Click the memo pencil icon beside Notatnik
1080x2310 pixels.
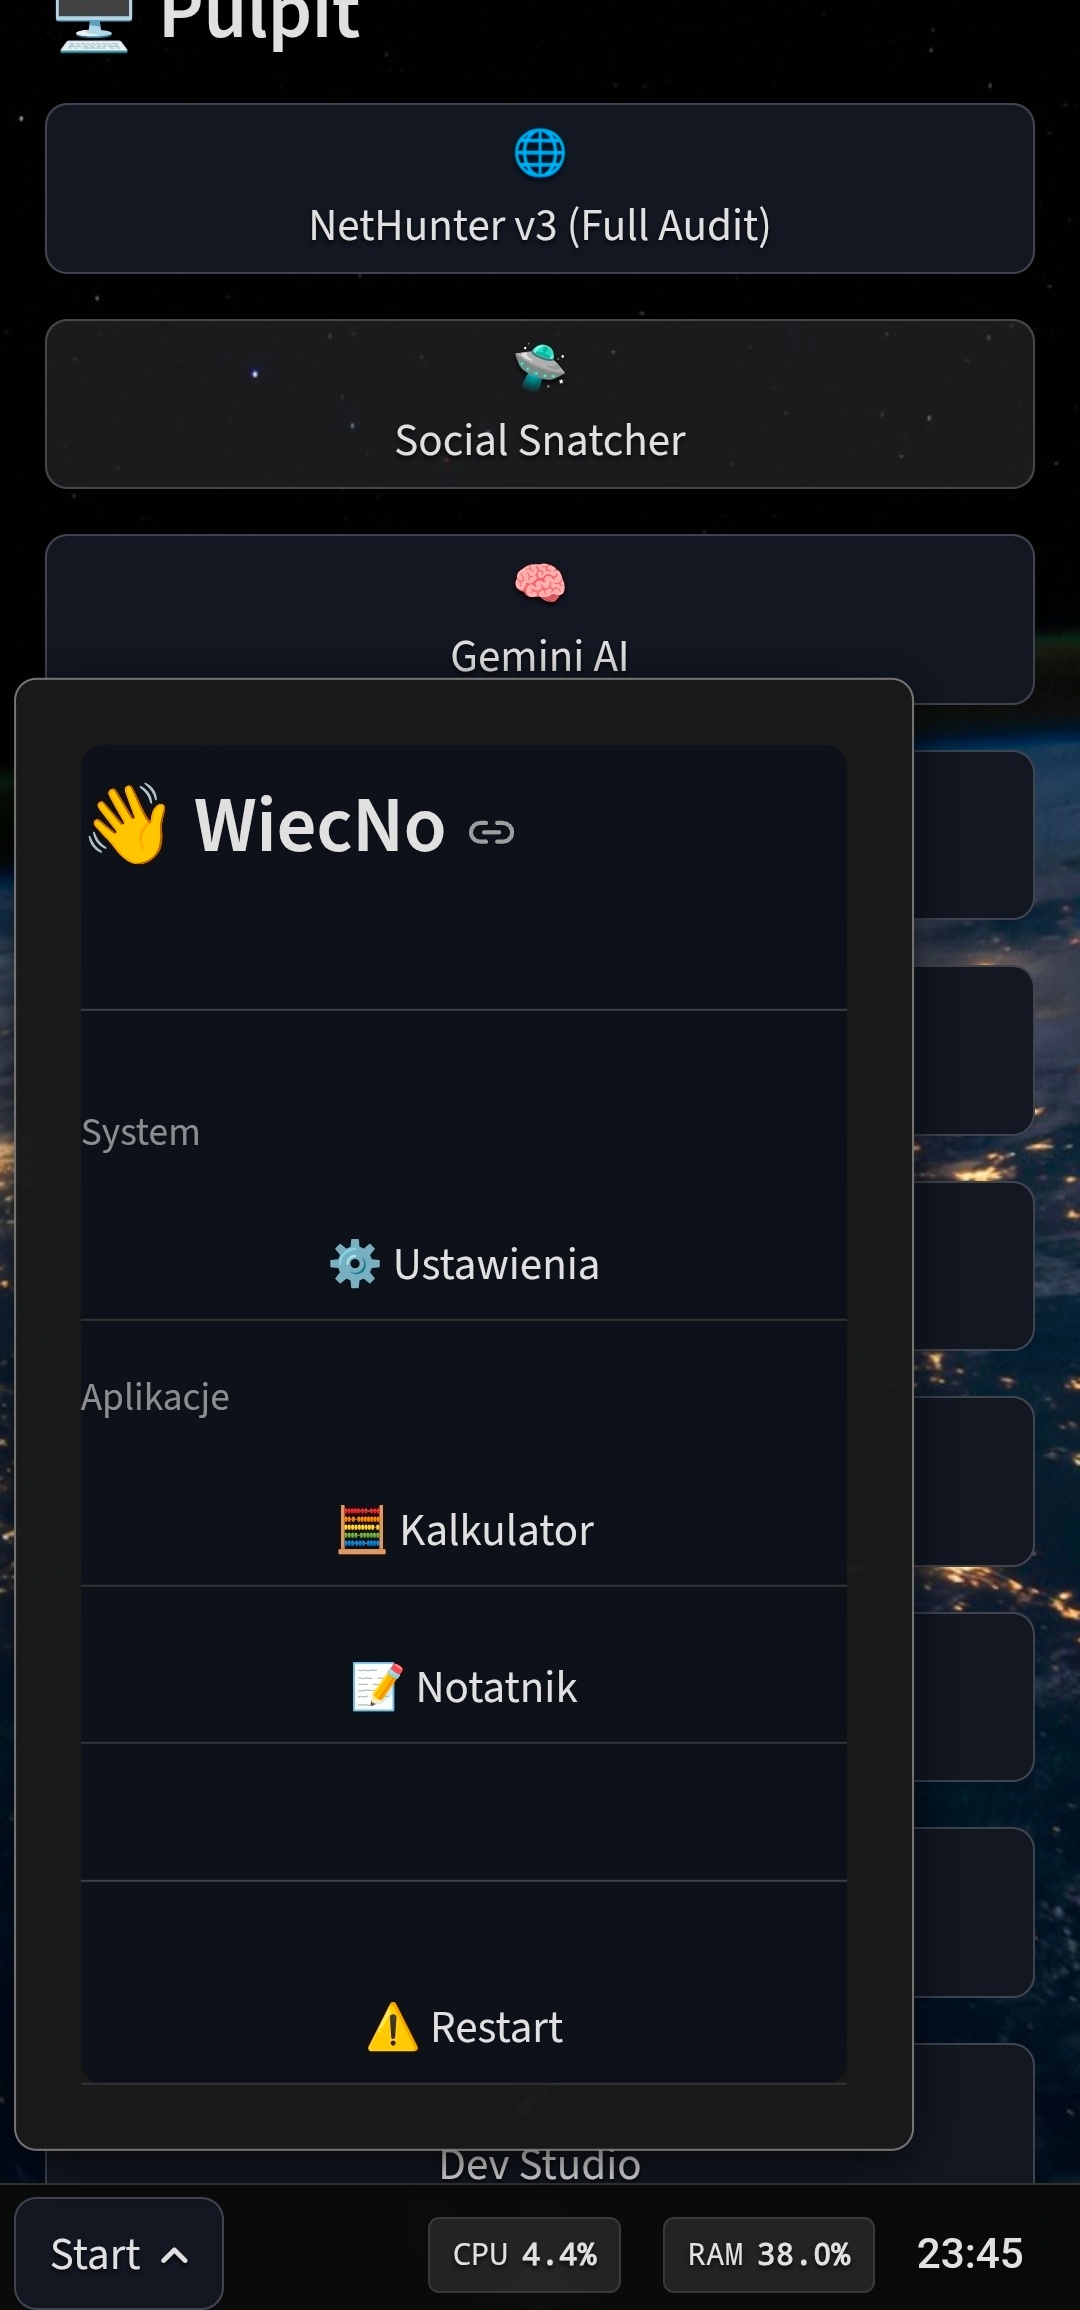(378, 1687)
